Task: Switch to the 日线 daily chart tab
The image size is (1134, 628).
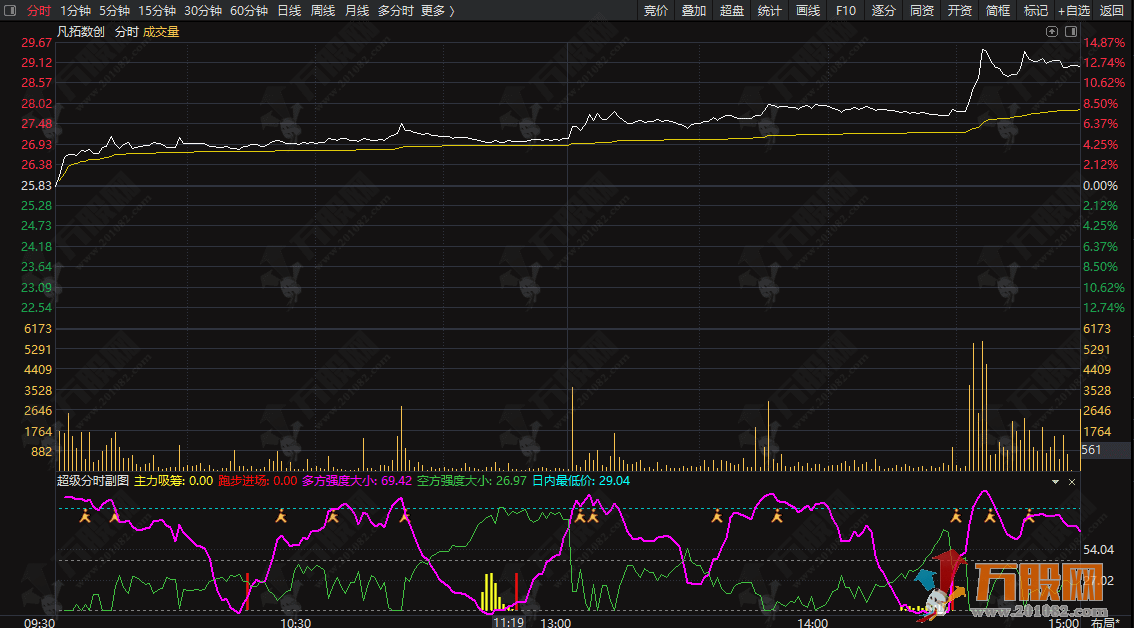Action: click(288, 10)
